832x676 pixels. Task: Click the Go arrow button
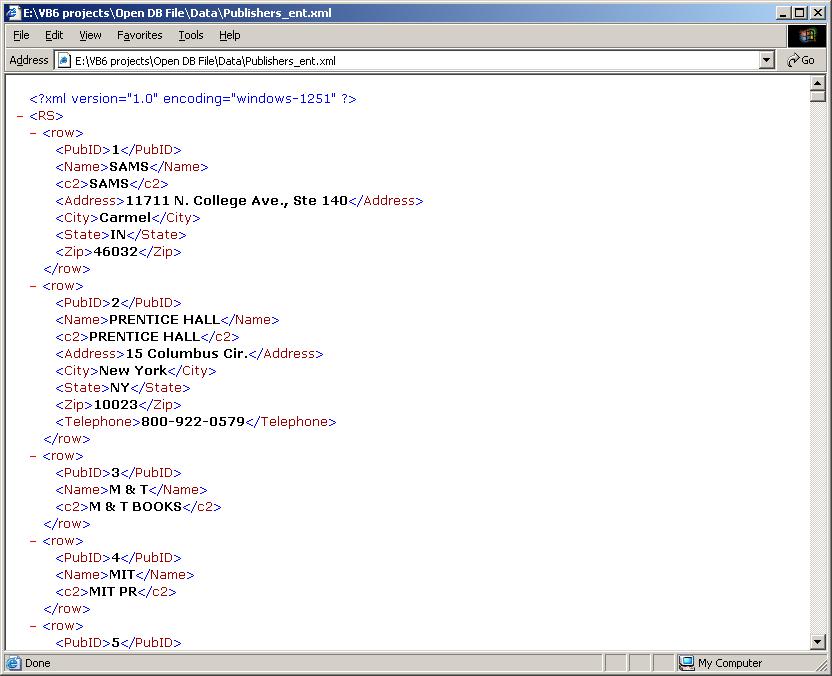pyautogui.click(x=801, y=60)
